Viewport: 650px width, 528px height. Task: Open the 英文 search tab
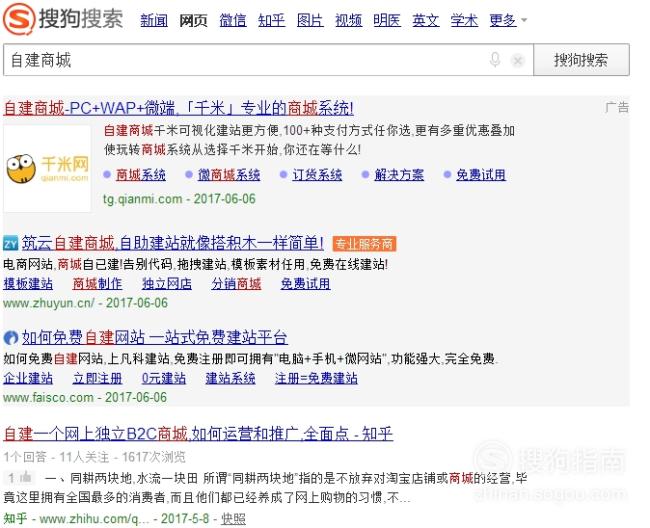426,20
